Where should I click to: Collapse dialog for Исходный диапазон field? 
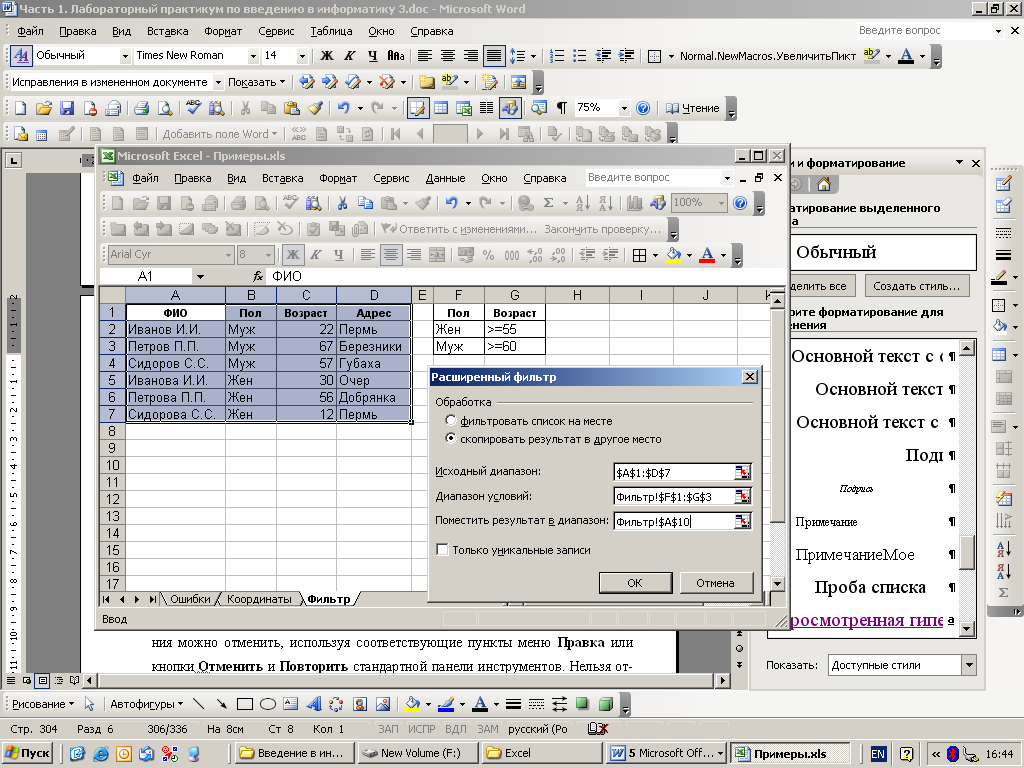tap(743, 472)
